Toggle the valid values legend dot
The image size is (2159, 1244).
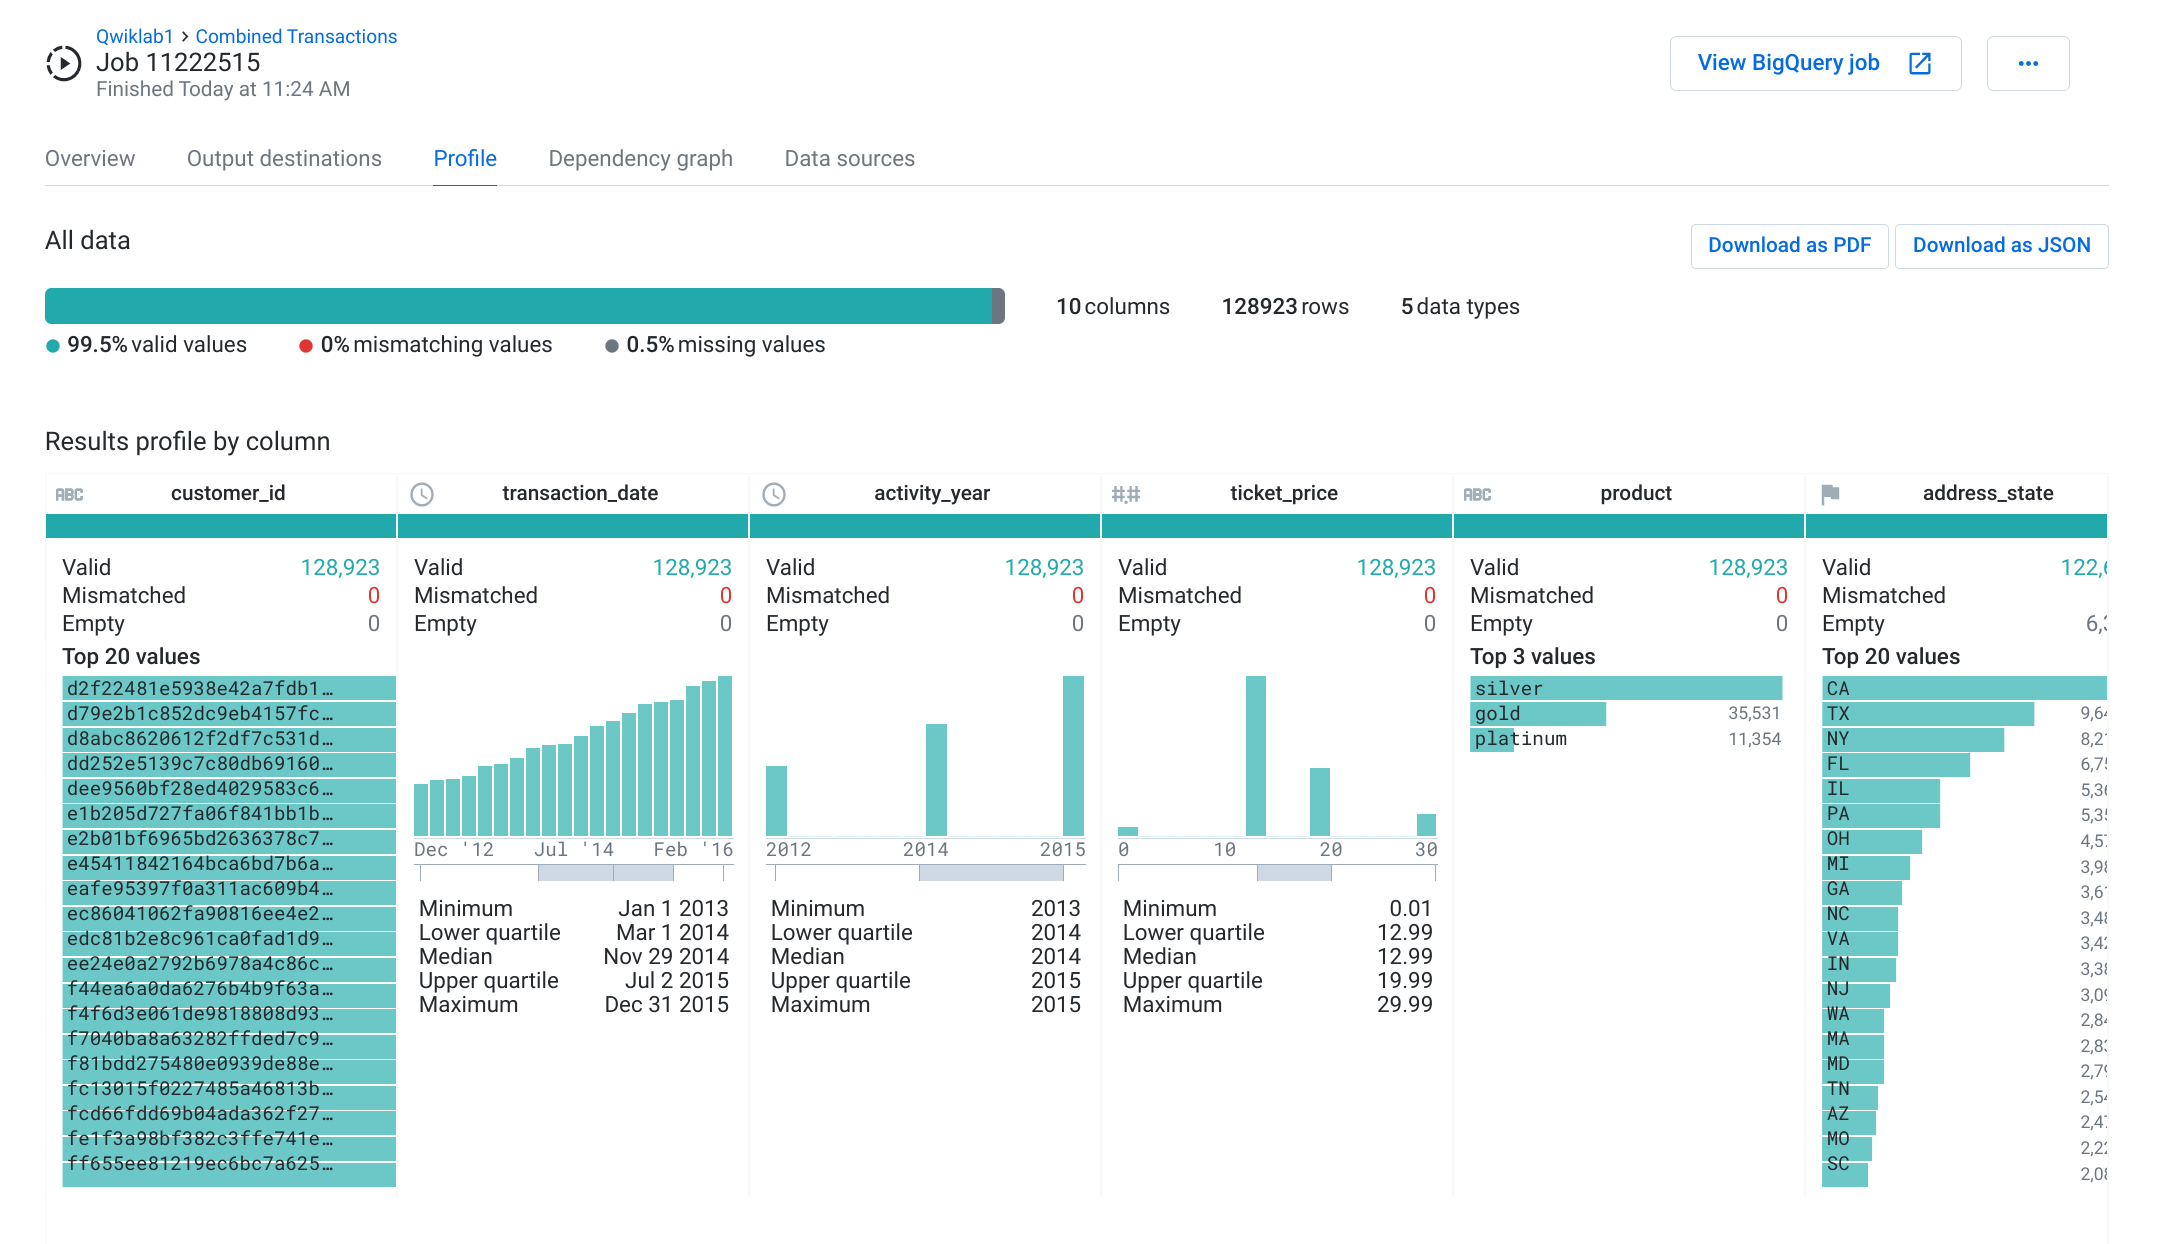[x=52, y=345]
